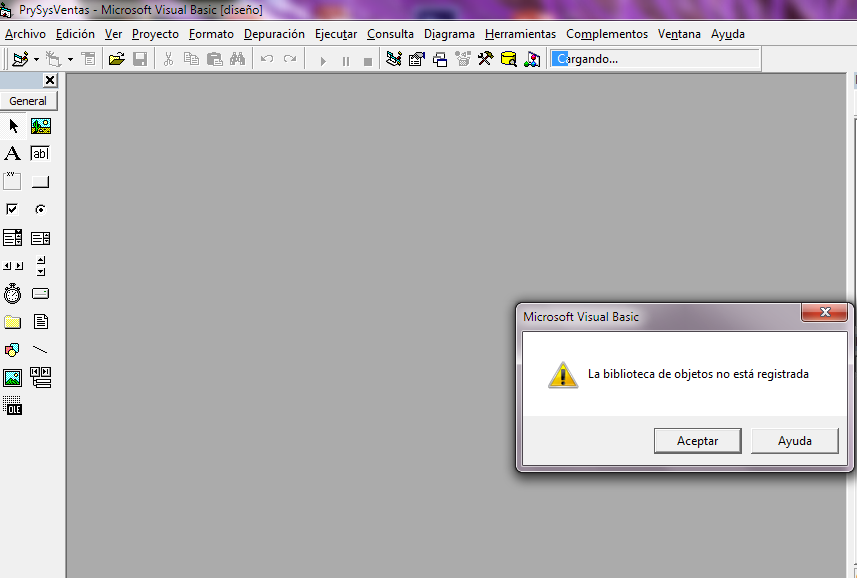The height and width of the screenshot is (578, 857).
Task: Select the TextBox control tool
Action: pos(40,154)
